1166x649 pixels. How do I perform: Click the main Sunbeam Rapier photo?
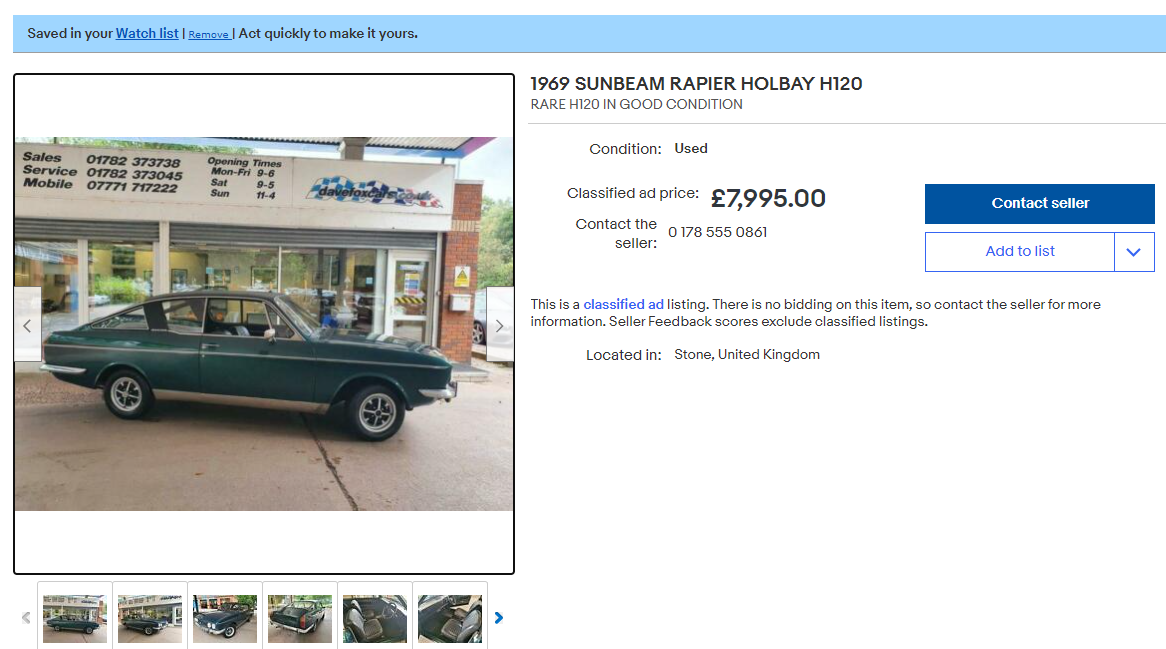pos(264,324)
